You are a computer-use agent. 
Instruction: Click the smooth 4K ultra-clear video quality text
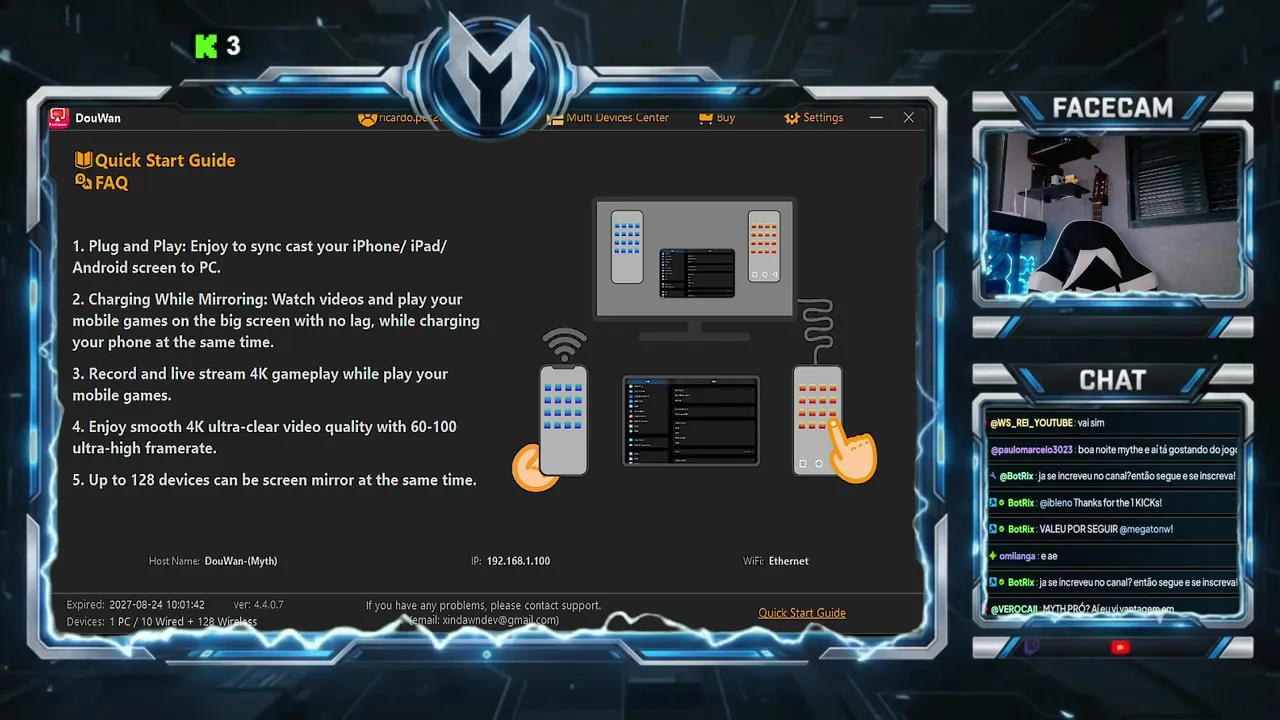(265, 437)
